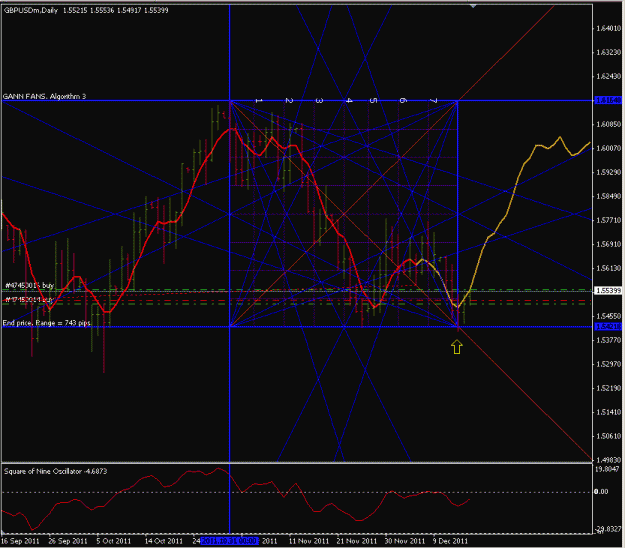This screenshot has width=625, height=548.
Task: Click the 30 Nov 2011 date label
Action: coord(405,541)
